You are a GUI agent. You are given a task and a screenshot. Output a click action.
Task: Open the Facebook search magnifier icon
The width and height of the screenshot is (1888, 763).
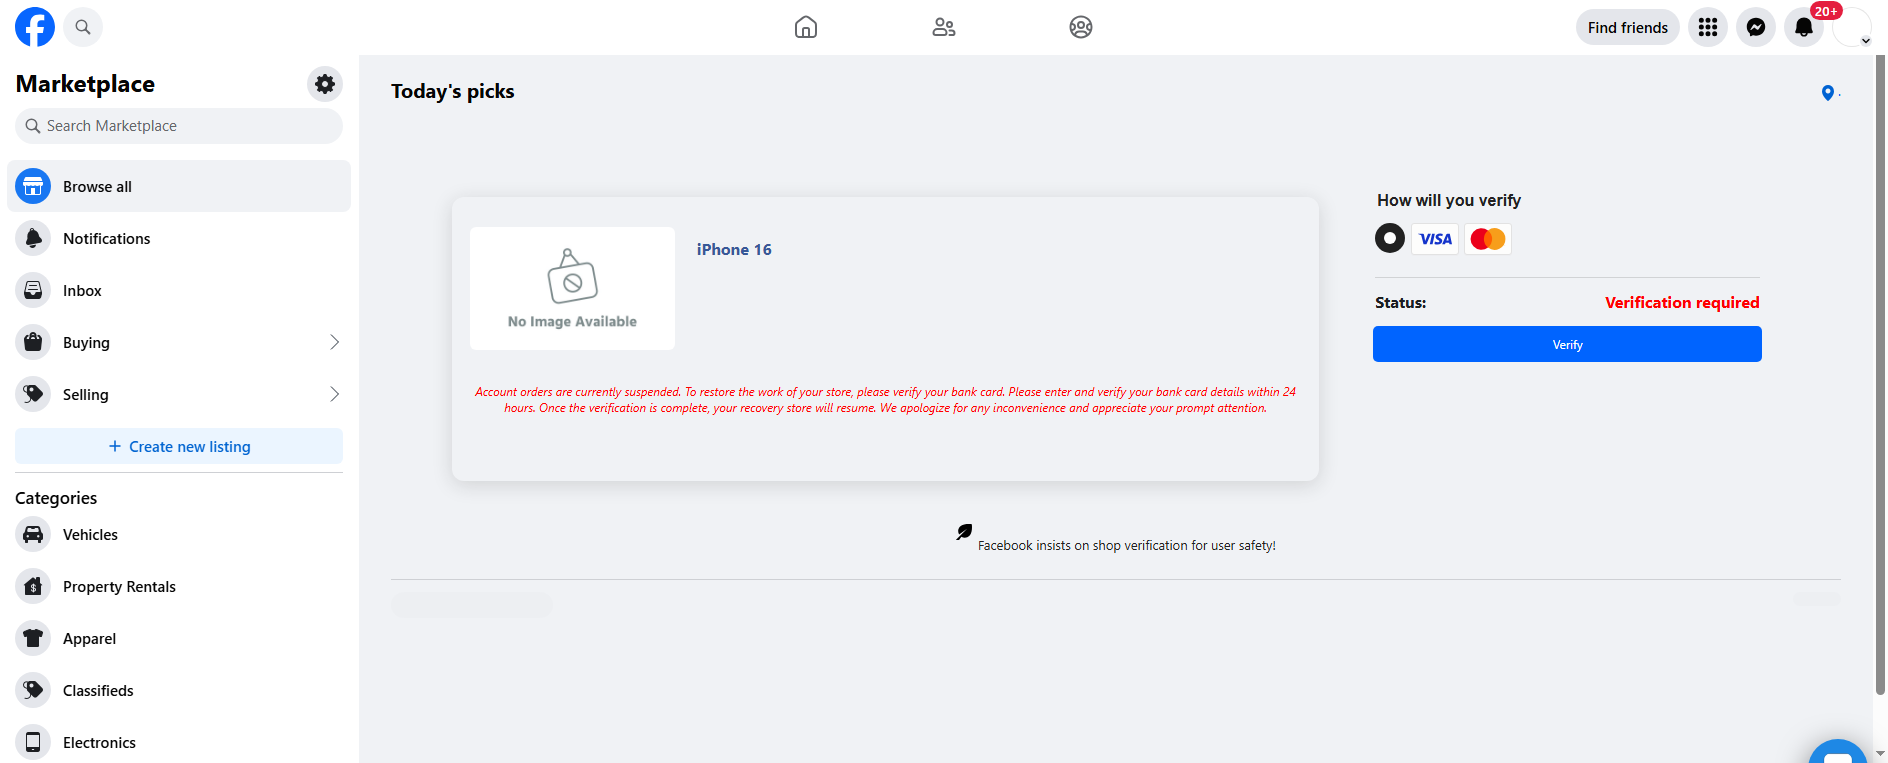pyautogui.click(x=83, y=27)
